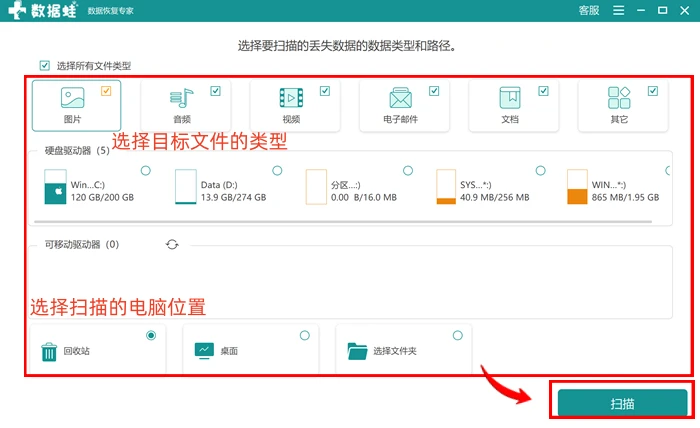The height and width of the screenshot is (428, 700).
Task: Select the 文档 document file type icon
Action: (510, 98)
